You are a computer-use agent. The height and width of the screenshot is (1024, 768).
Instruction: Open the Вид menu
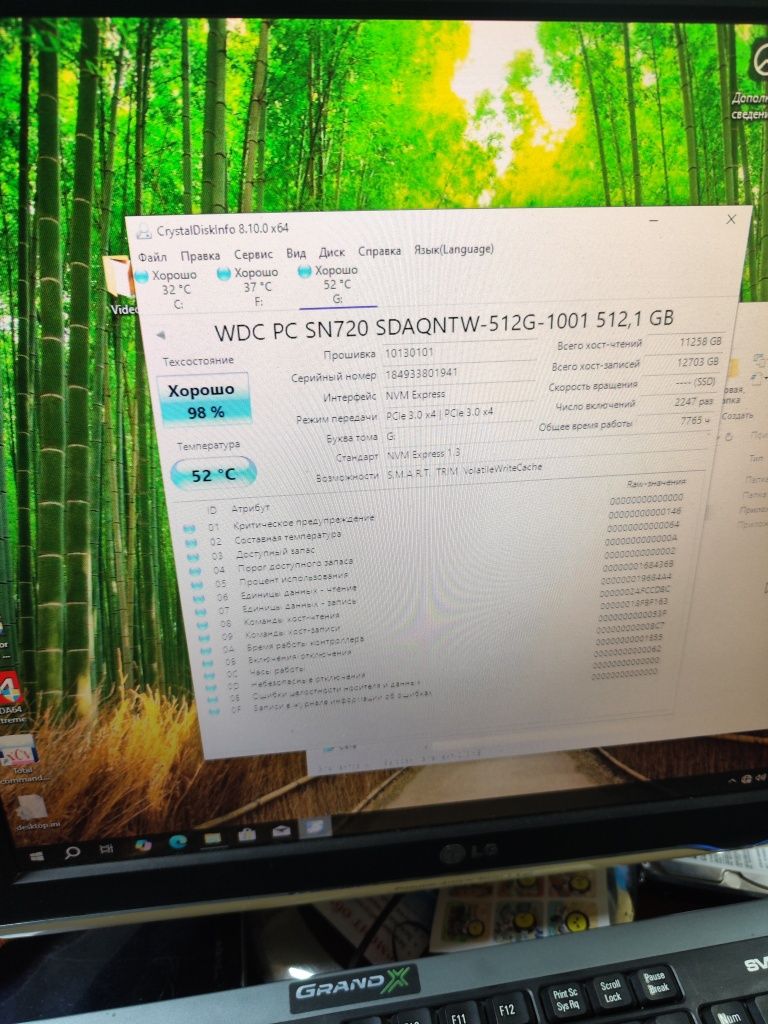[296, 253]
